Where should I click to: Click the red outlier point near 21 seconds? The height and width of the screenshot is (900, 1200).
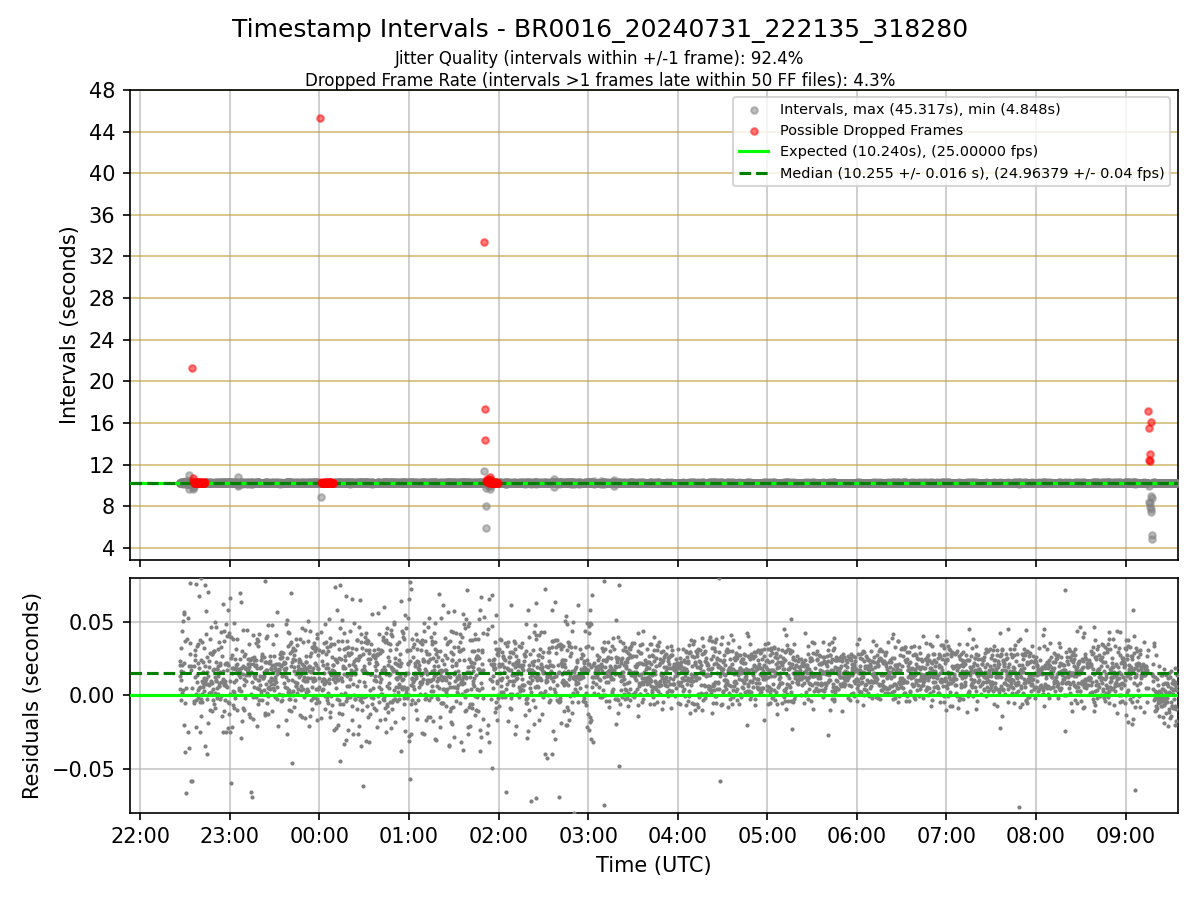[192, 368]
